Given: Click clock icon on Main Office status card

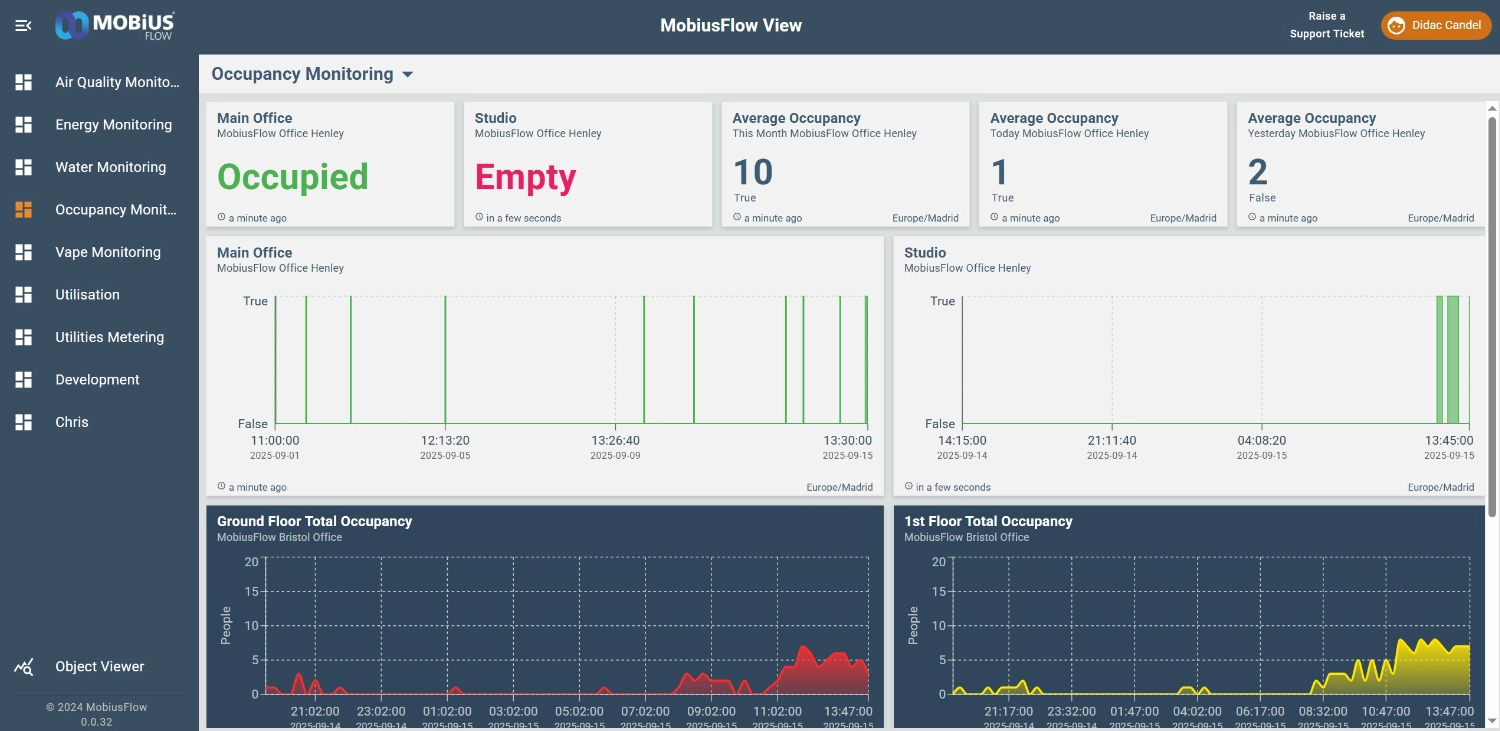Looking at the screenshot, I should 222,217.
